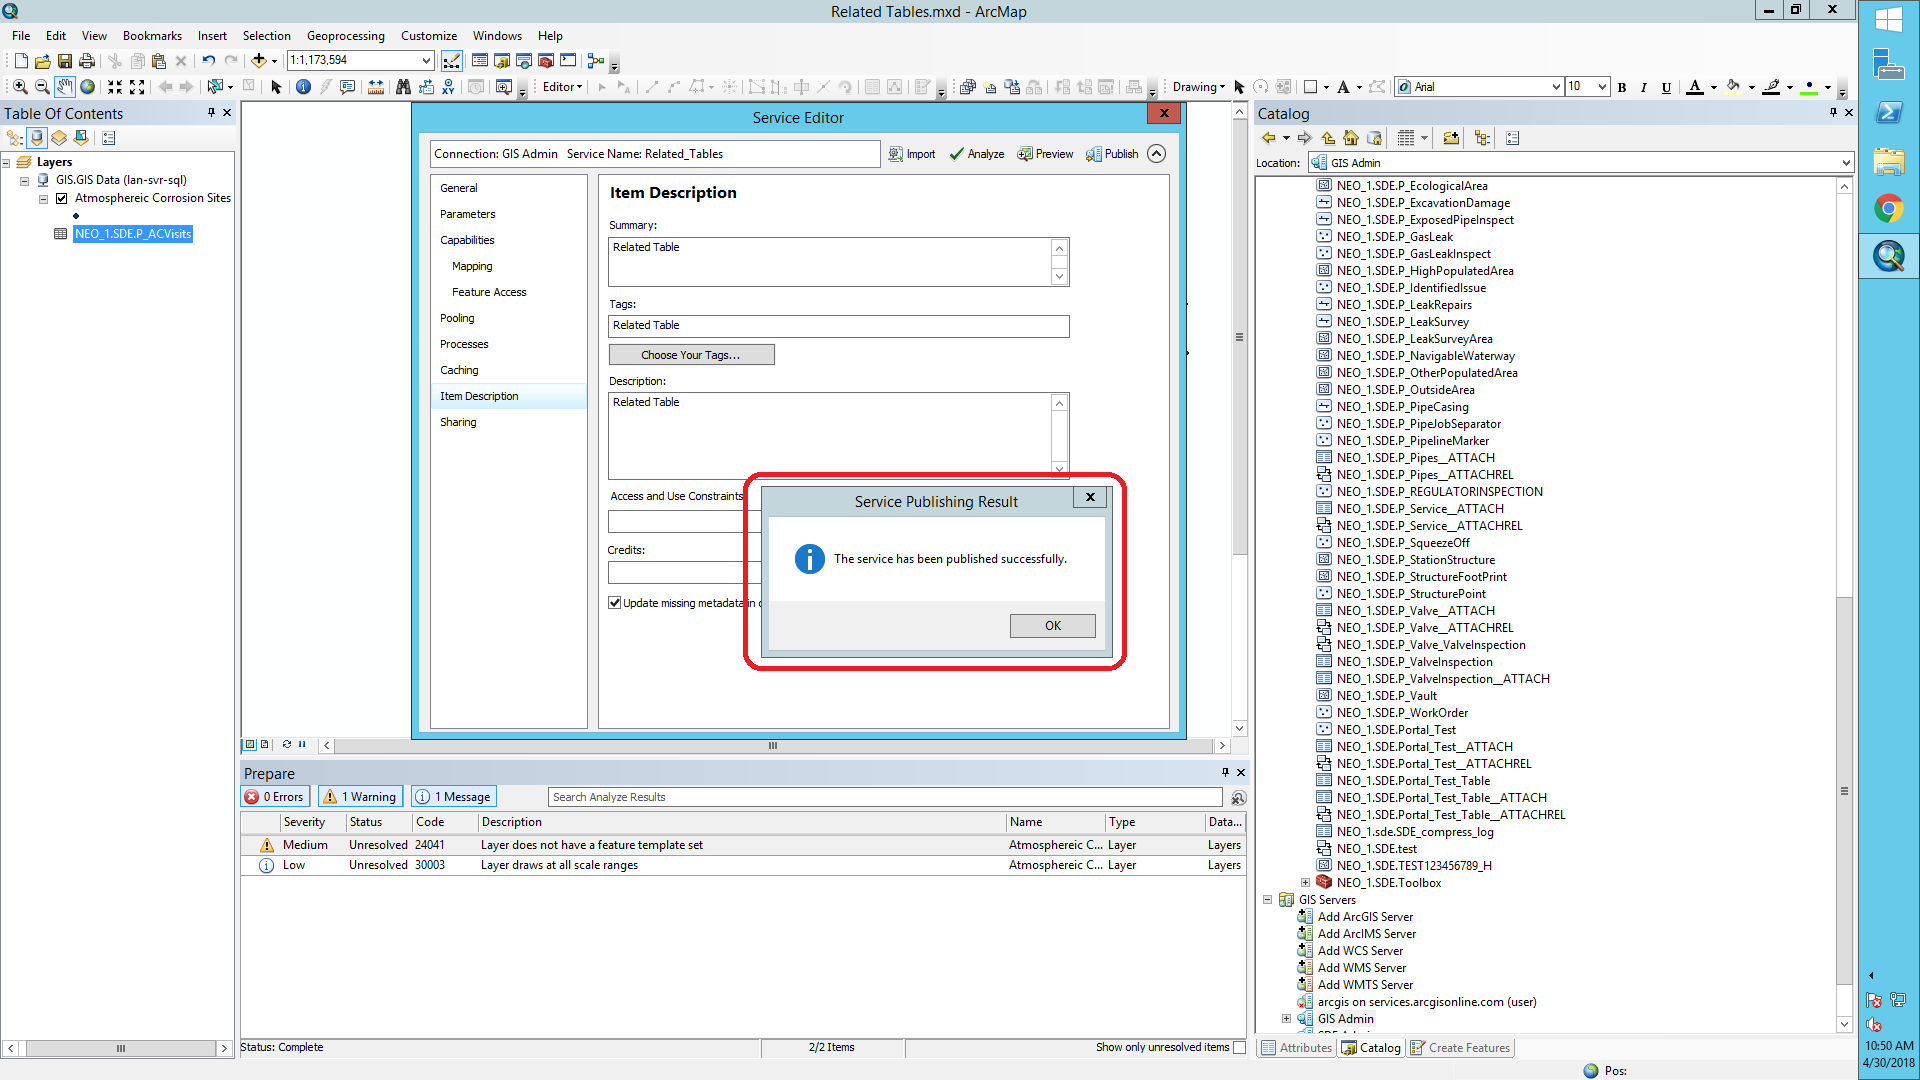Undo the last action
This screenshot has width=1920, height=1080.
tap(208, 61)
